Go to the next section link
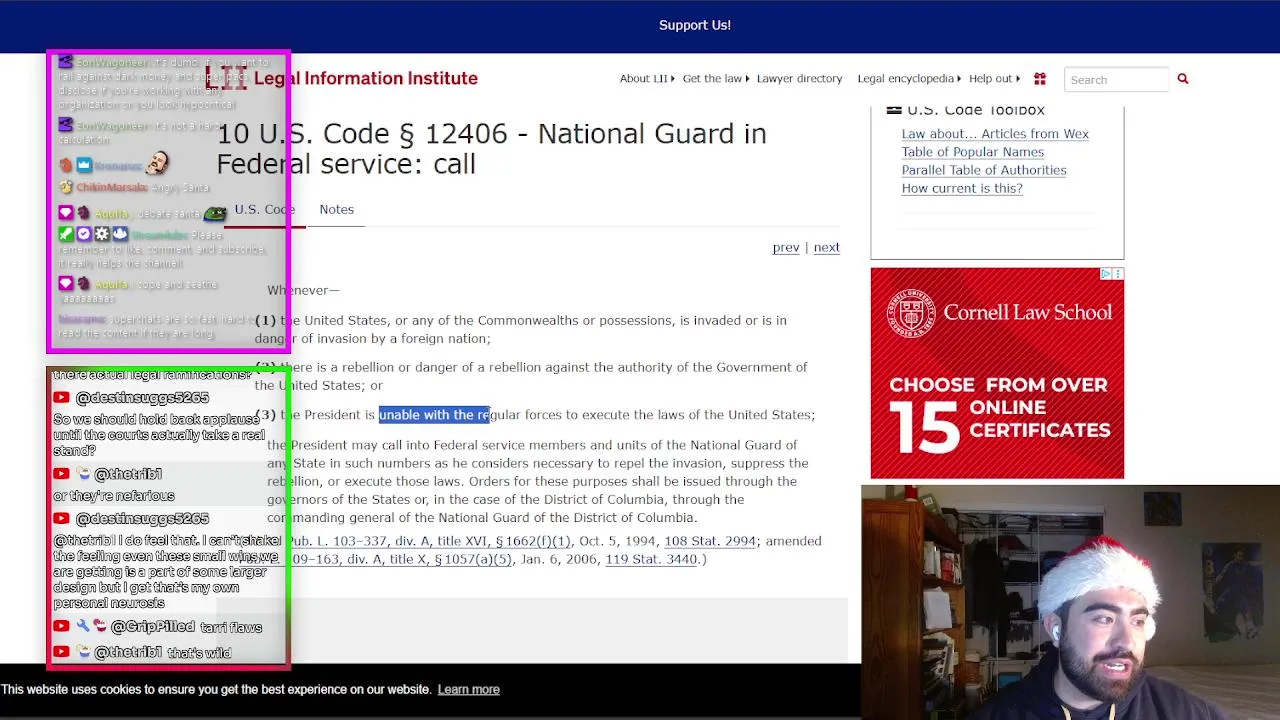The image size is (1280, 720). pos(826,247)
